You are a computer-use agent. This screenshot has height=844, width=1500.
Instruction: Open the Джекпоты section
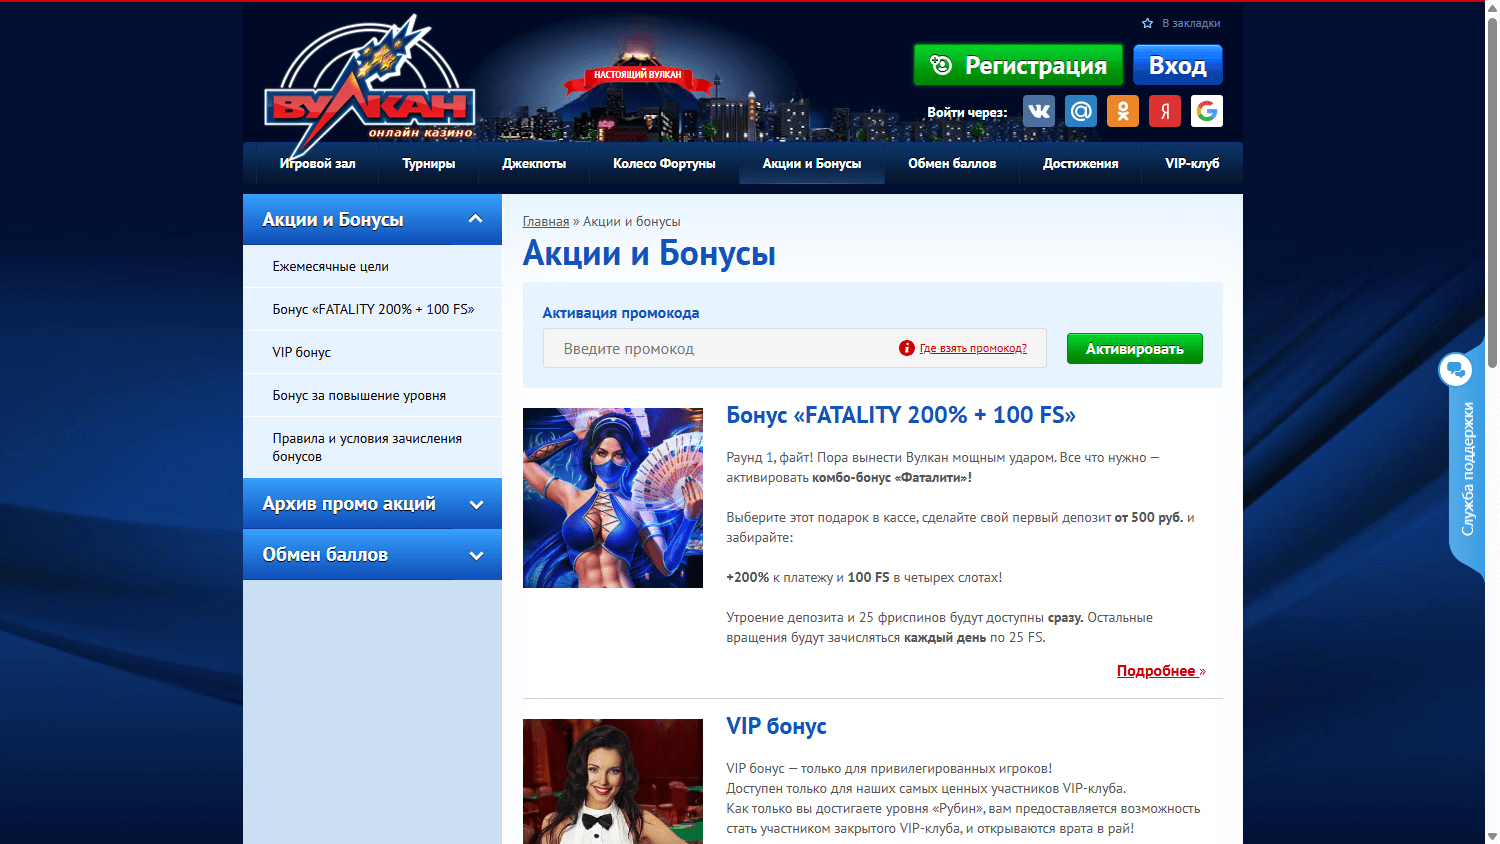(535, 163)
